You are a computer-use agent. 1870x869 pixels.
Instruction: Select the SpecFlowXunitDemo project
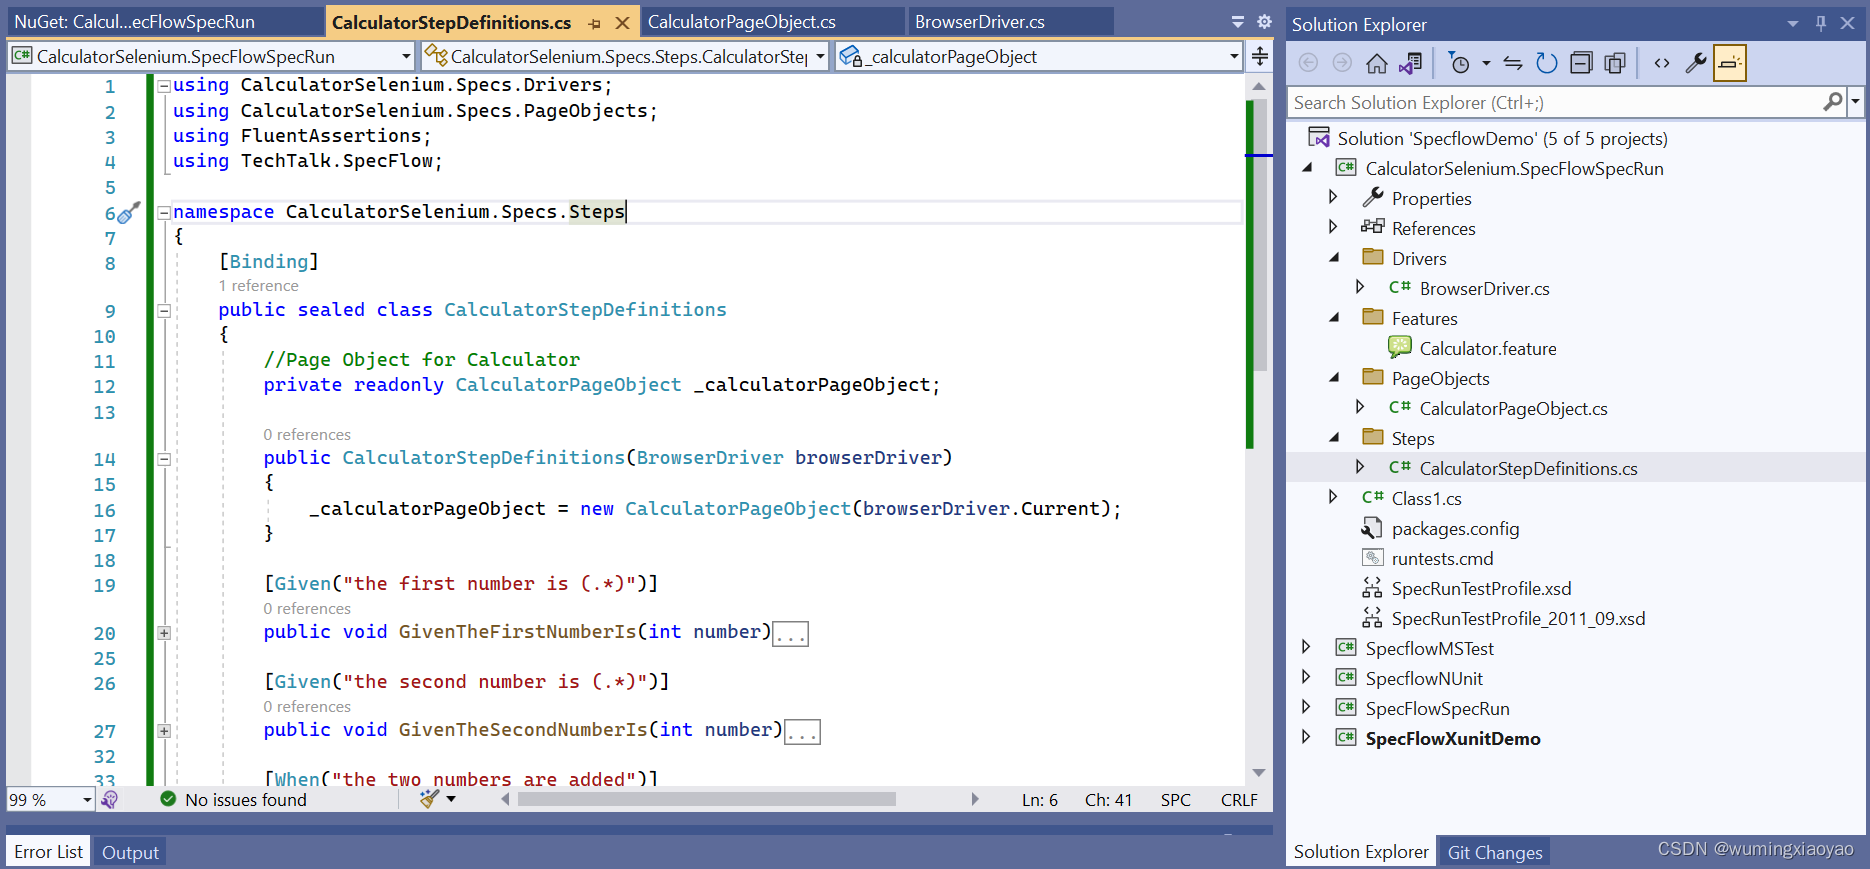pyautogui.click(x=1452, y=739)
